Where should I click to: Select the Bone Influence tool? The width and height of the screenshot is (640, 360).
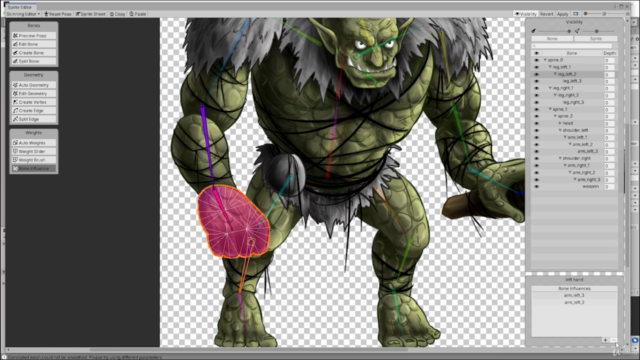(x=33, y=169)
